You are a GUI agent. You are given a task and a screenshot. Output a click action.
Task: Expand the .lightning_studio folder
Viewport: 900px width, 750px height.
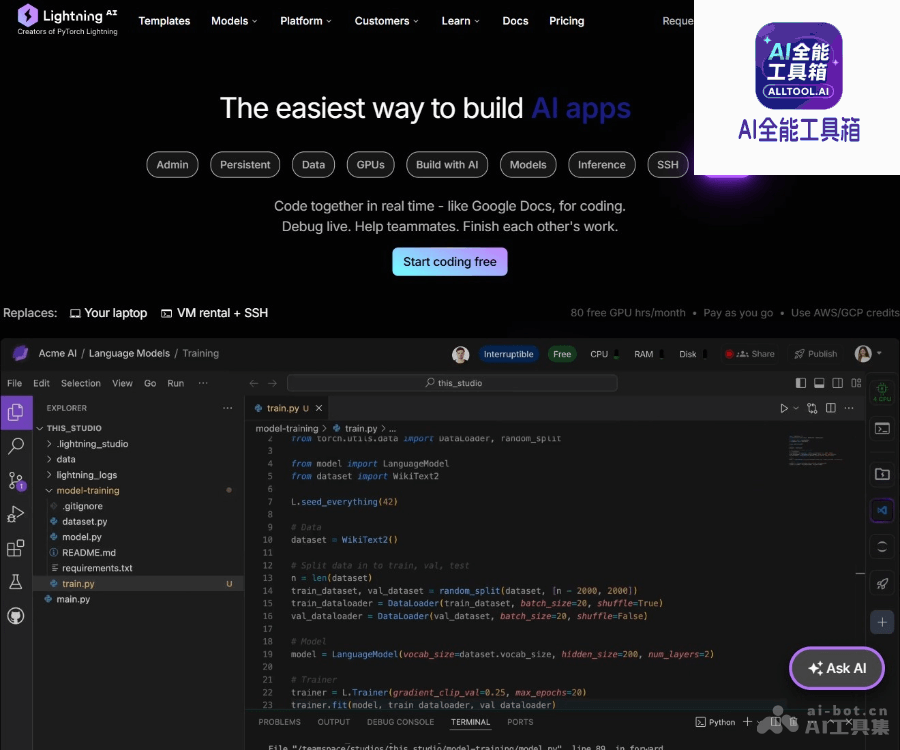[87, 444]
